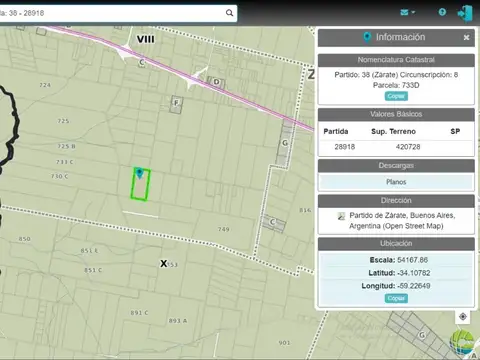
Task: Focus the parcel search field
Action: tap(112, 13)
